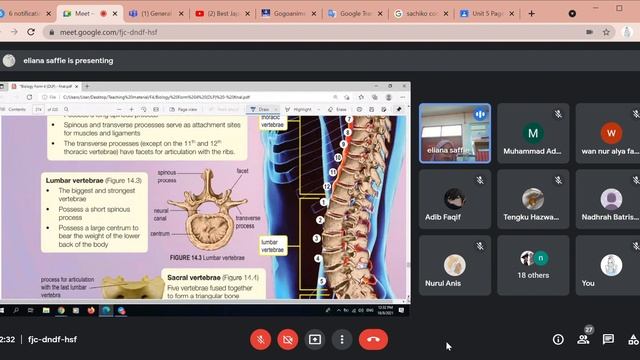
Task: Open the 18 others participant tile
Action: (x=533, y=265)
